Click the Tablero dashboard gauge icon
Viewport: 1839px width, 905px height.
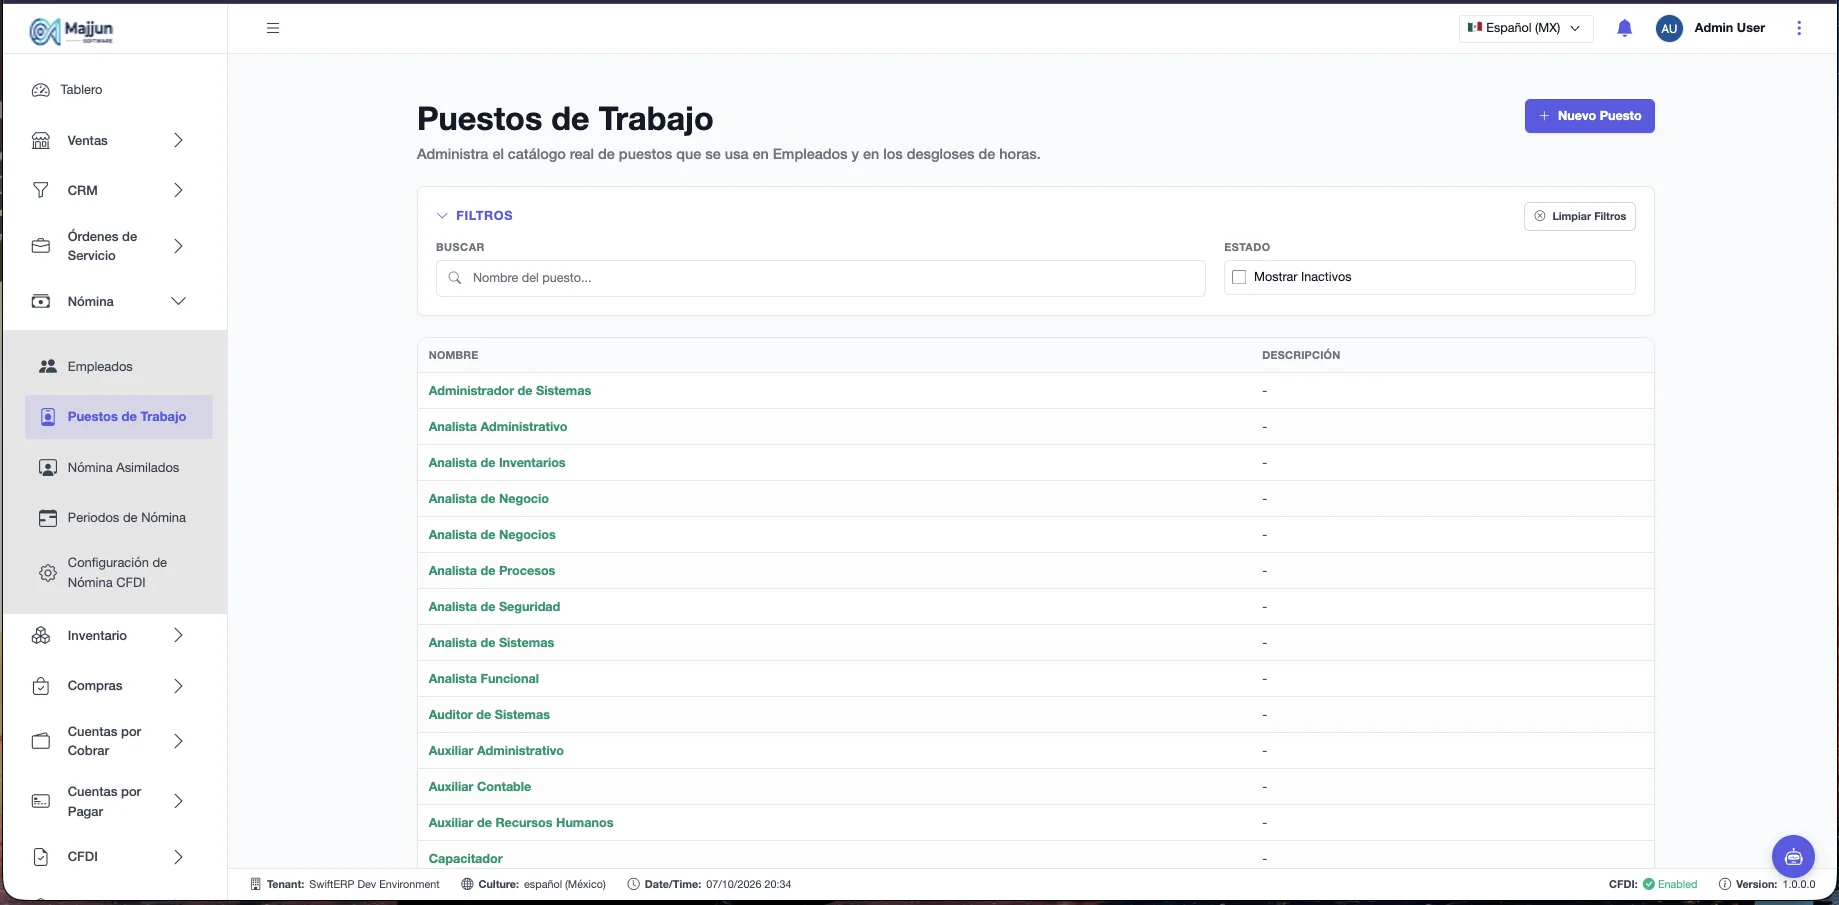pos(40,90)
